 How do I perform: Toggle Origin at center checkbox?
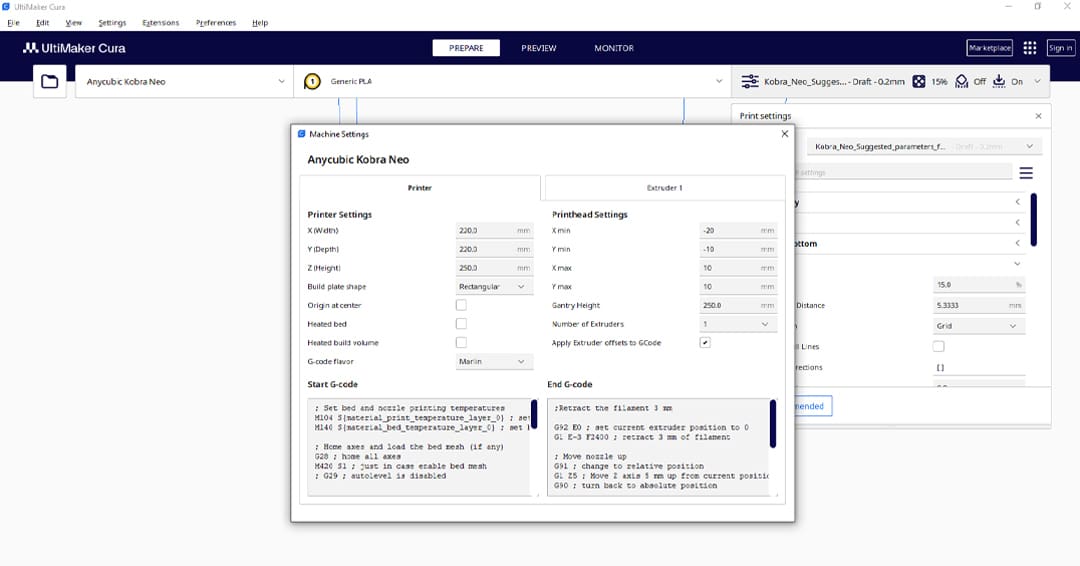[x=461, y=305]
